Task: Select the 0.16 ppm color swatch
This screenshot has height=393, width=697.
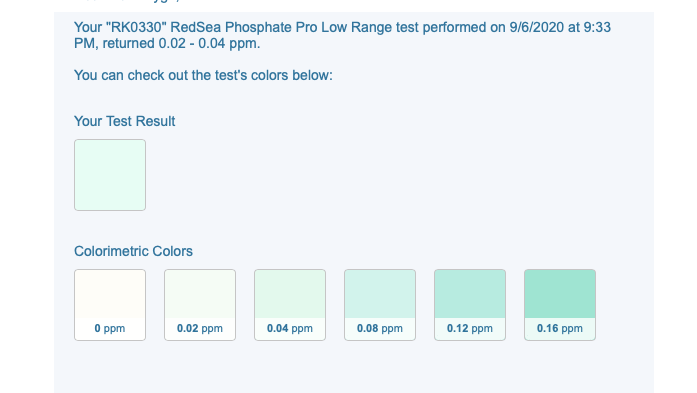Action: coord(560,305)
